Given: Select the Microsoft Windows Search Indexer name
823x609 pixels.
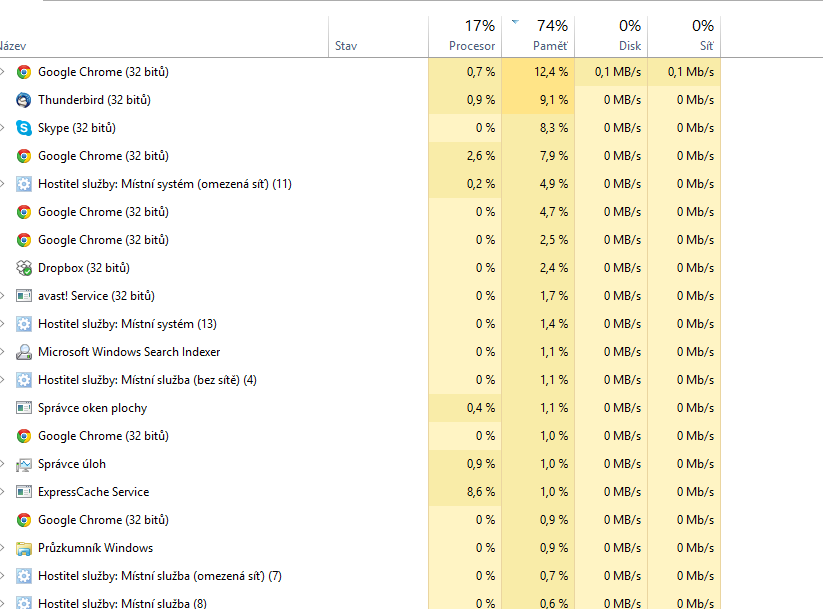Looking at the screenshot, I should [x=129, y=352].
